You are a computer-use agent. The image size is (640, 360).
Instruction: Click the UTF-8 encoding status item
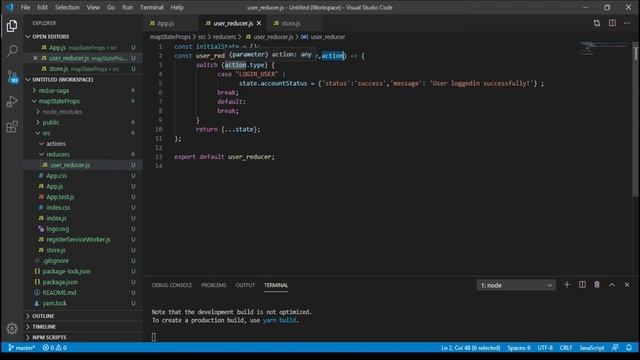(545, 348)
